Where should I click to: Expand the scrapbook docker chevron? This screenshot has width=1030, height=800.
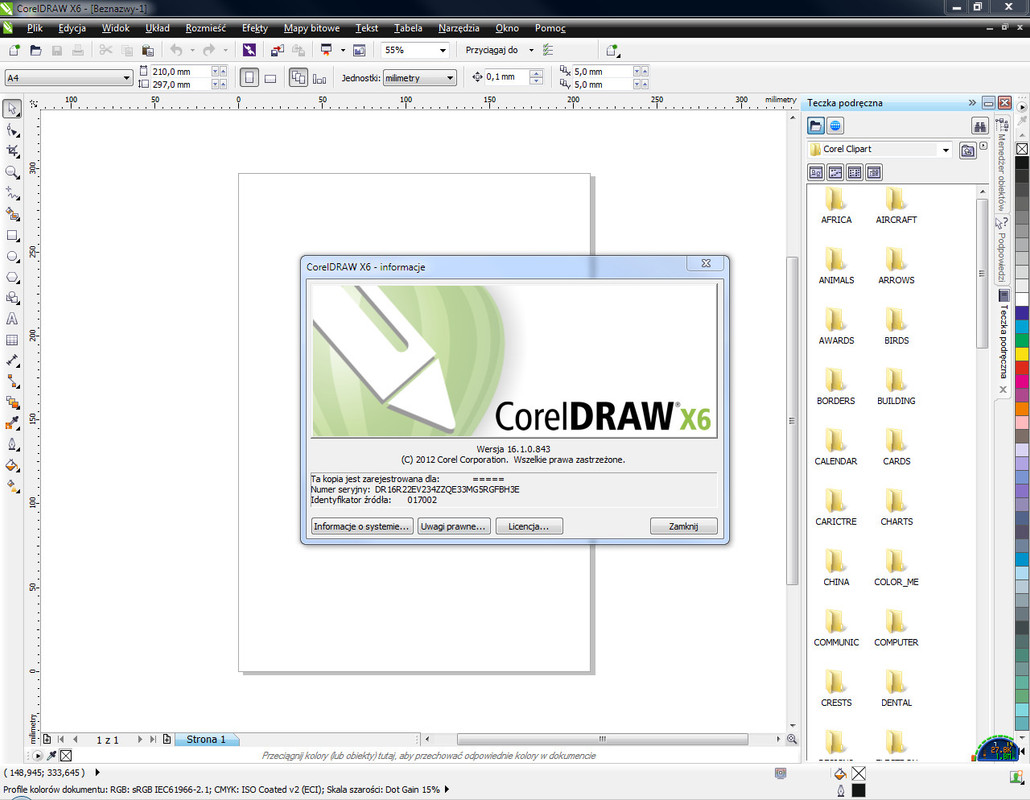972,102
